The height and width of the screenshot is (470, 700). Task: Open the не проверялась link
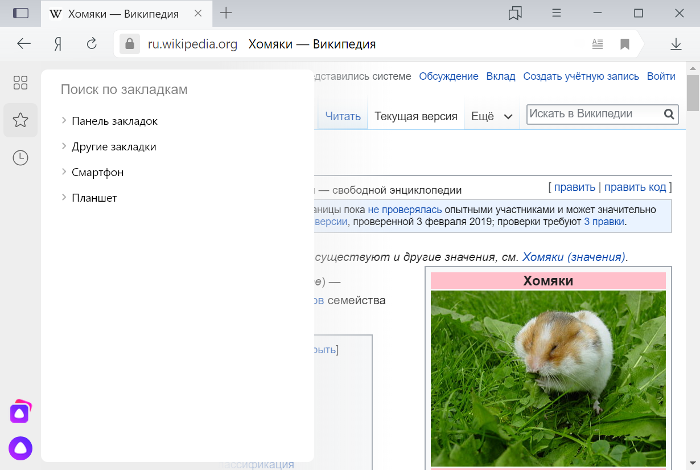[x=405, y=209]
